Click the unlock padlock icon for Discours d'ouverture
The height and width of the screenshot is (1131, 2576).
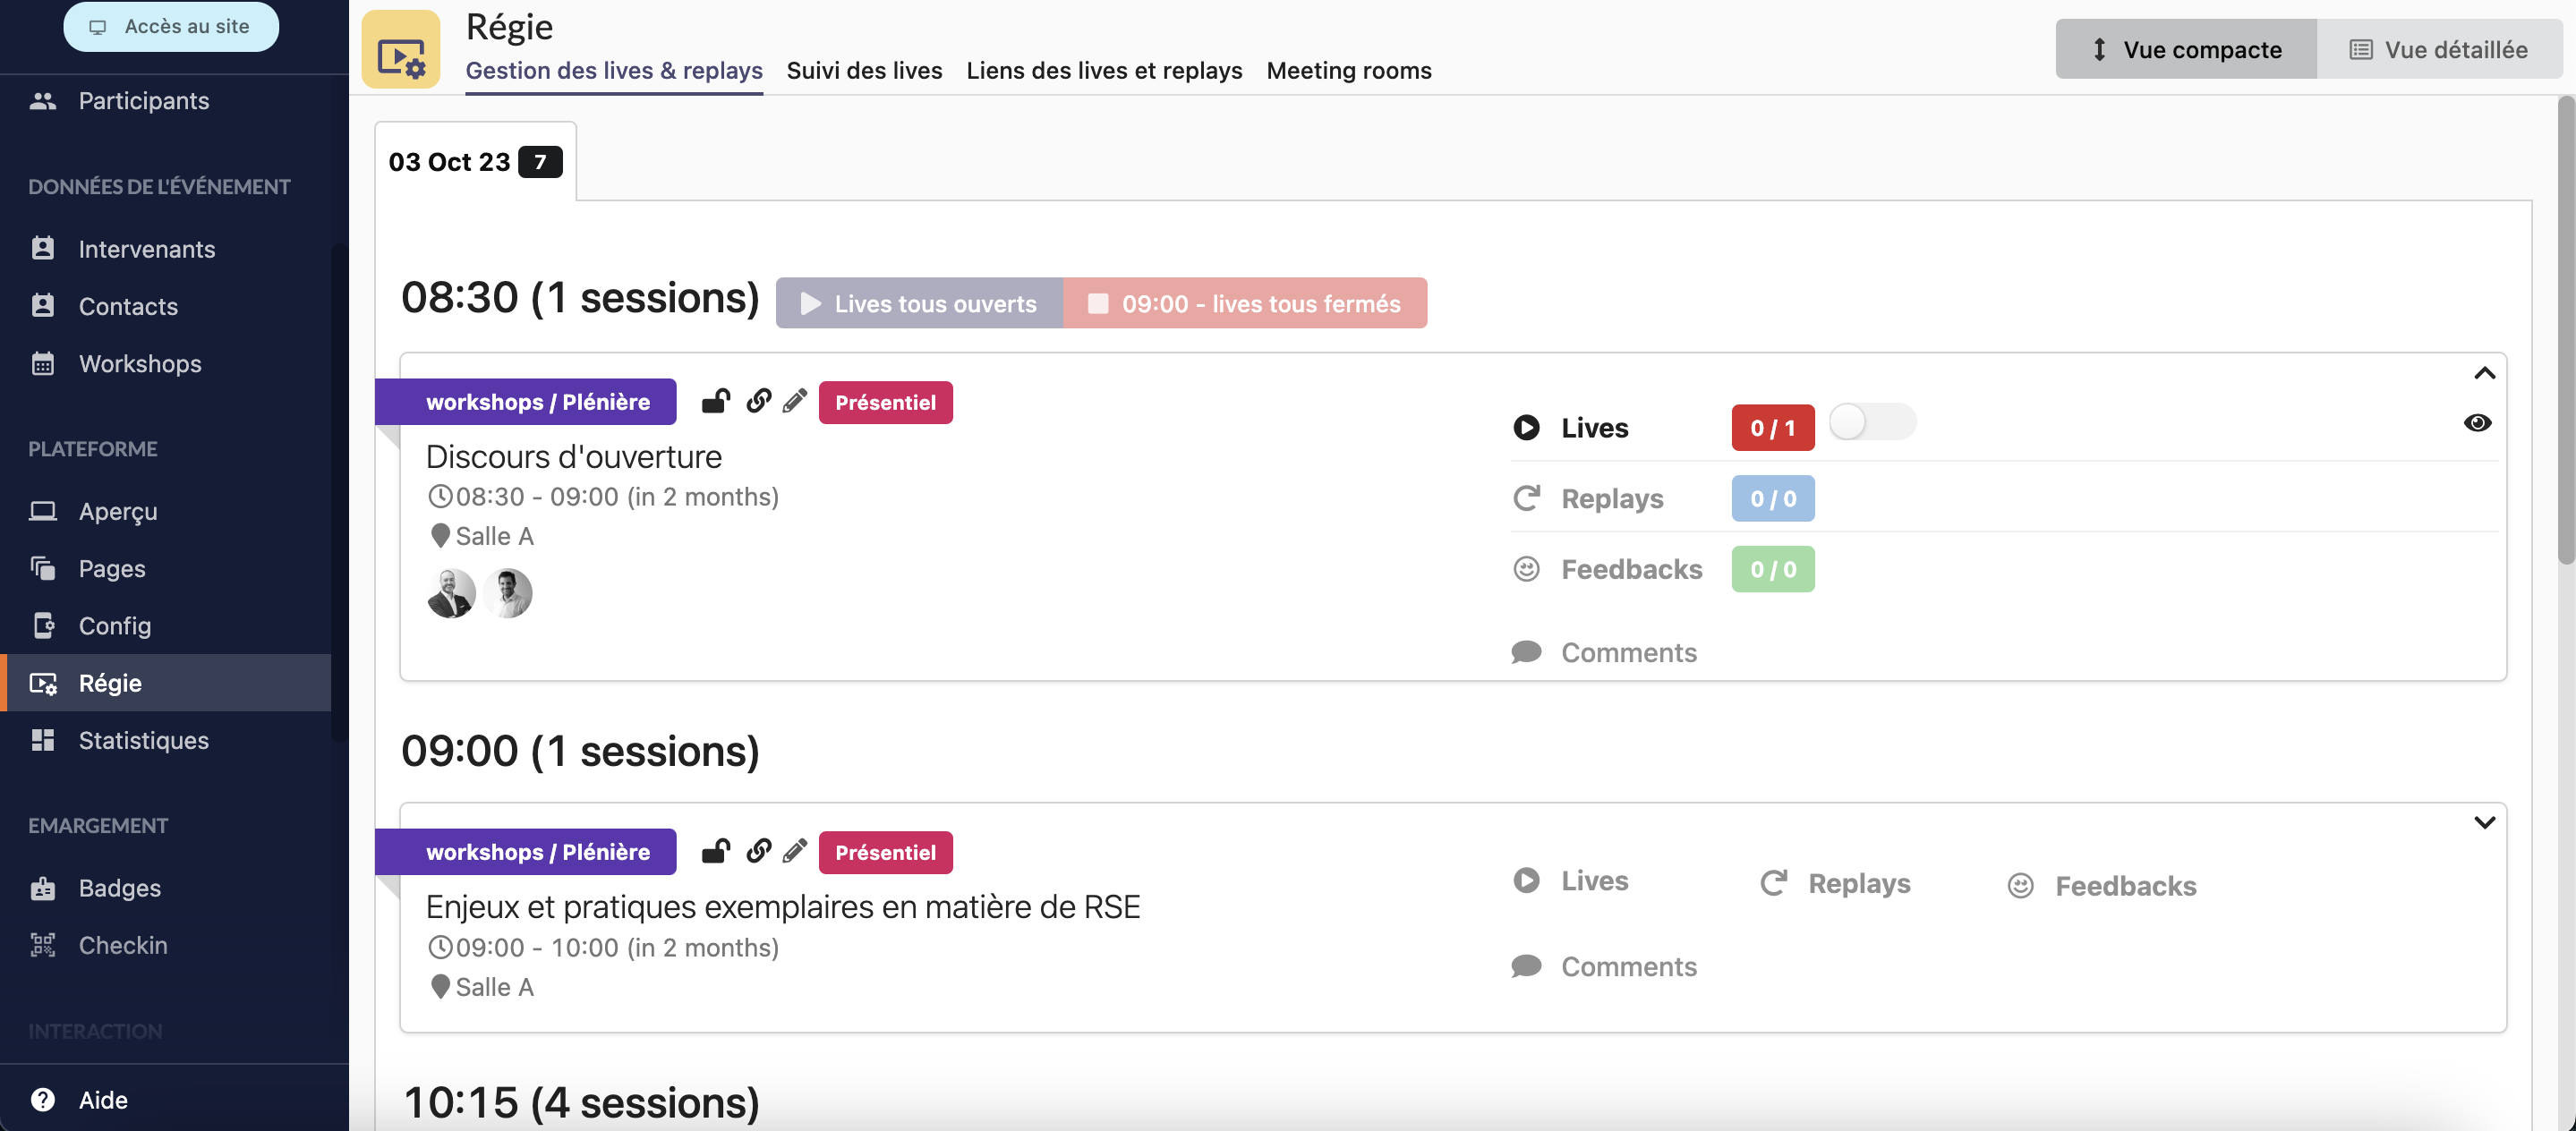(x=715, y=402)
